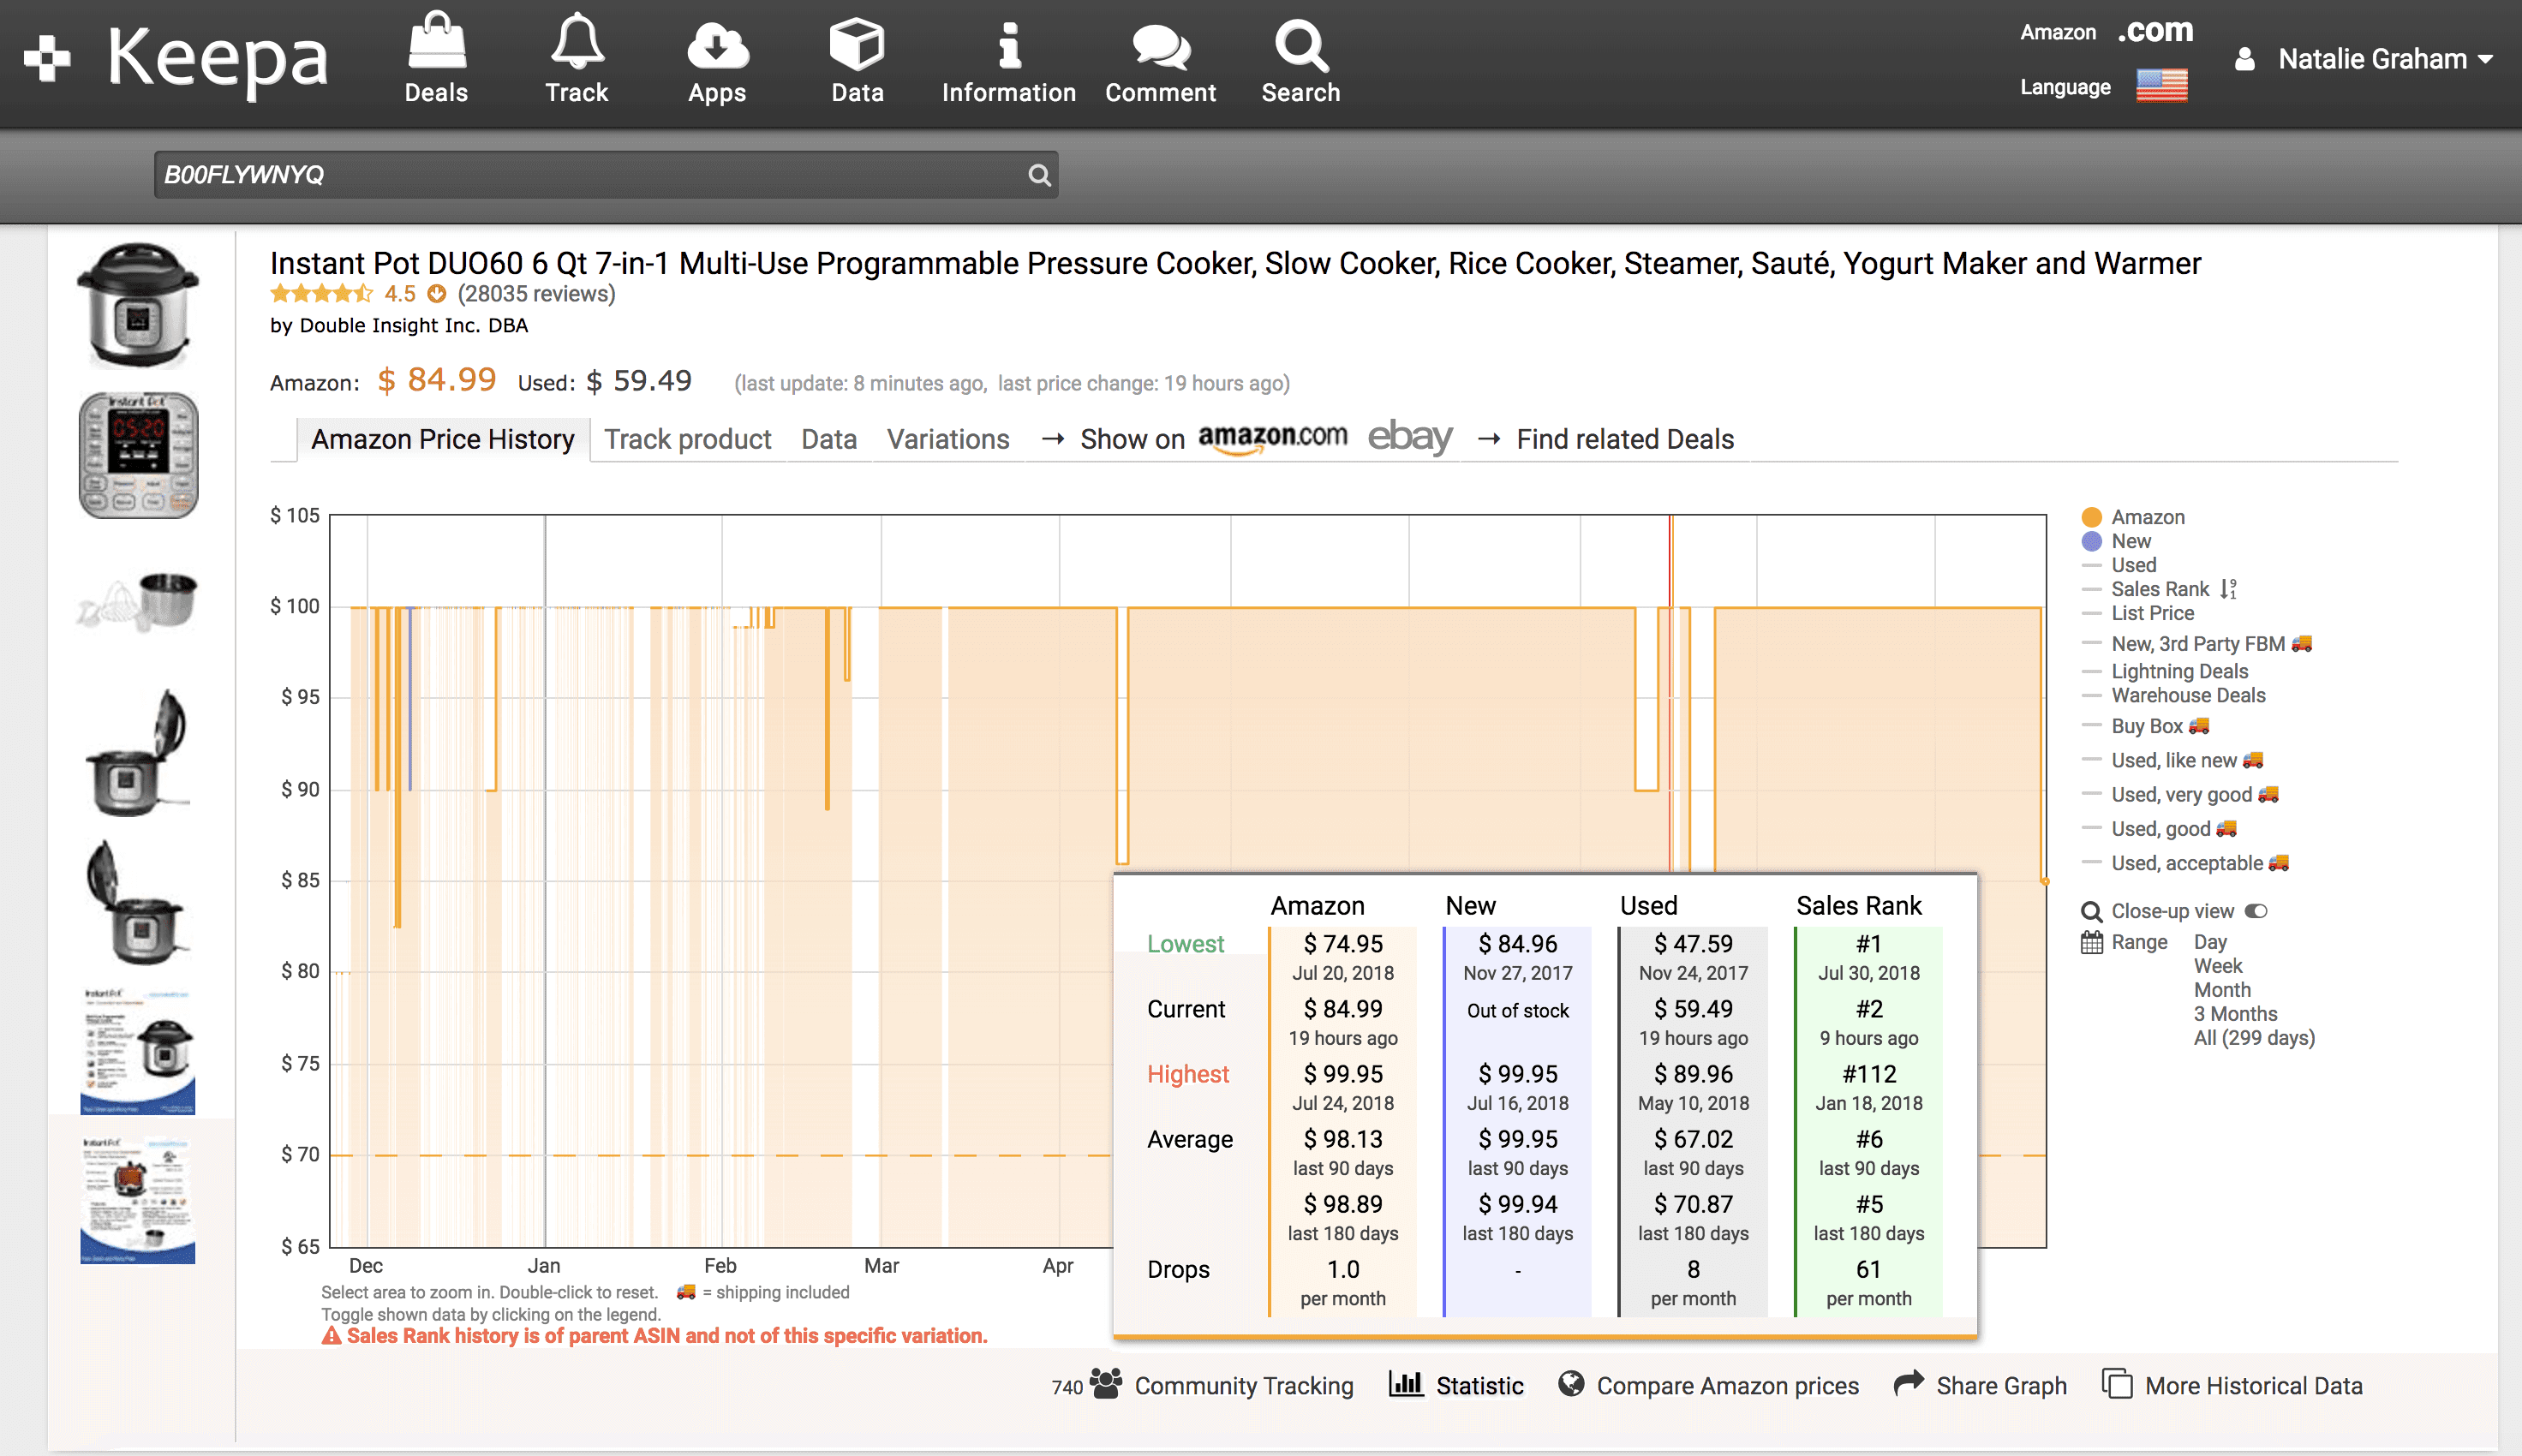The width and height of the screenshot is (2522, 1456).
Task: Select the accessories and inner pot thumbnail
Action: 138,602
